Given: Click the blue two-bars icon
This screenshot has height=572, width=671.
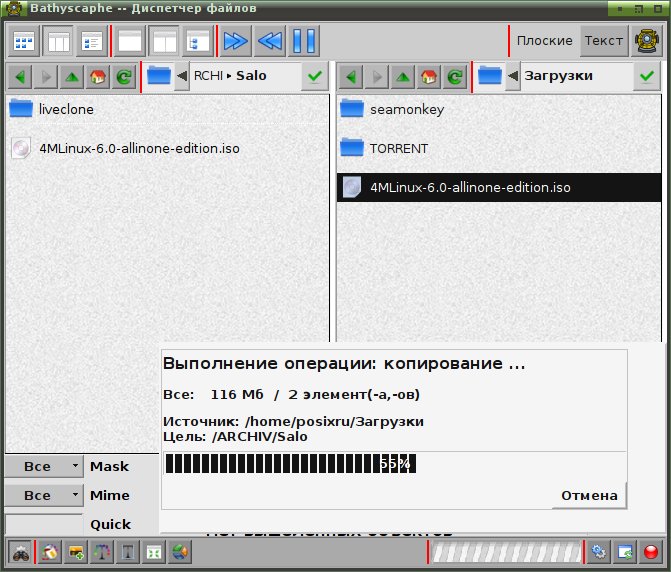Looking at the screenshot, I should pos(304,41).
